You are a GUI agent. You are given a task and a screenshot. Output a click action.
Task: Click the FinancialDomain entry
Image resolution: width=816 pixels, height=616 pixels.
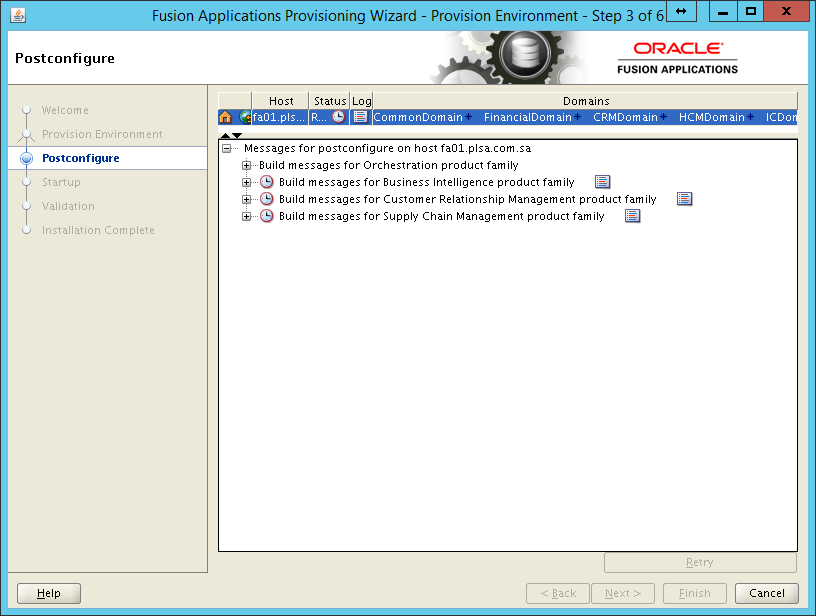528,117
